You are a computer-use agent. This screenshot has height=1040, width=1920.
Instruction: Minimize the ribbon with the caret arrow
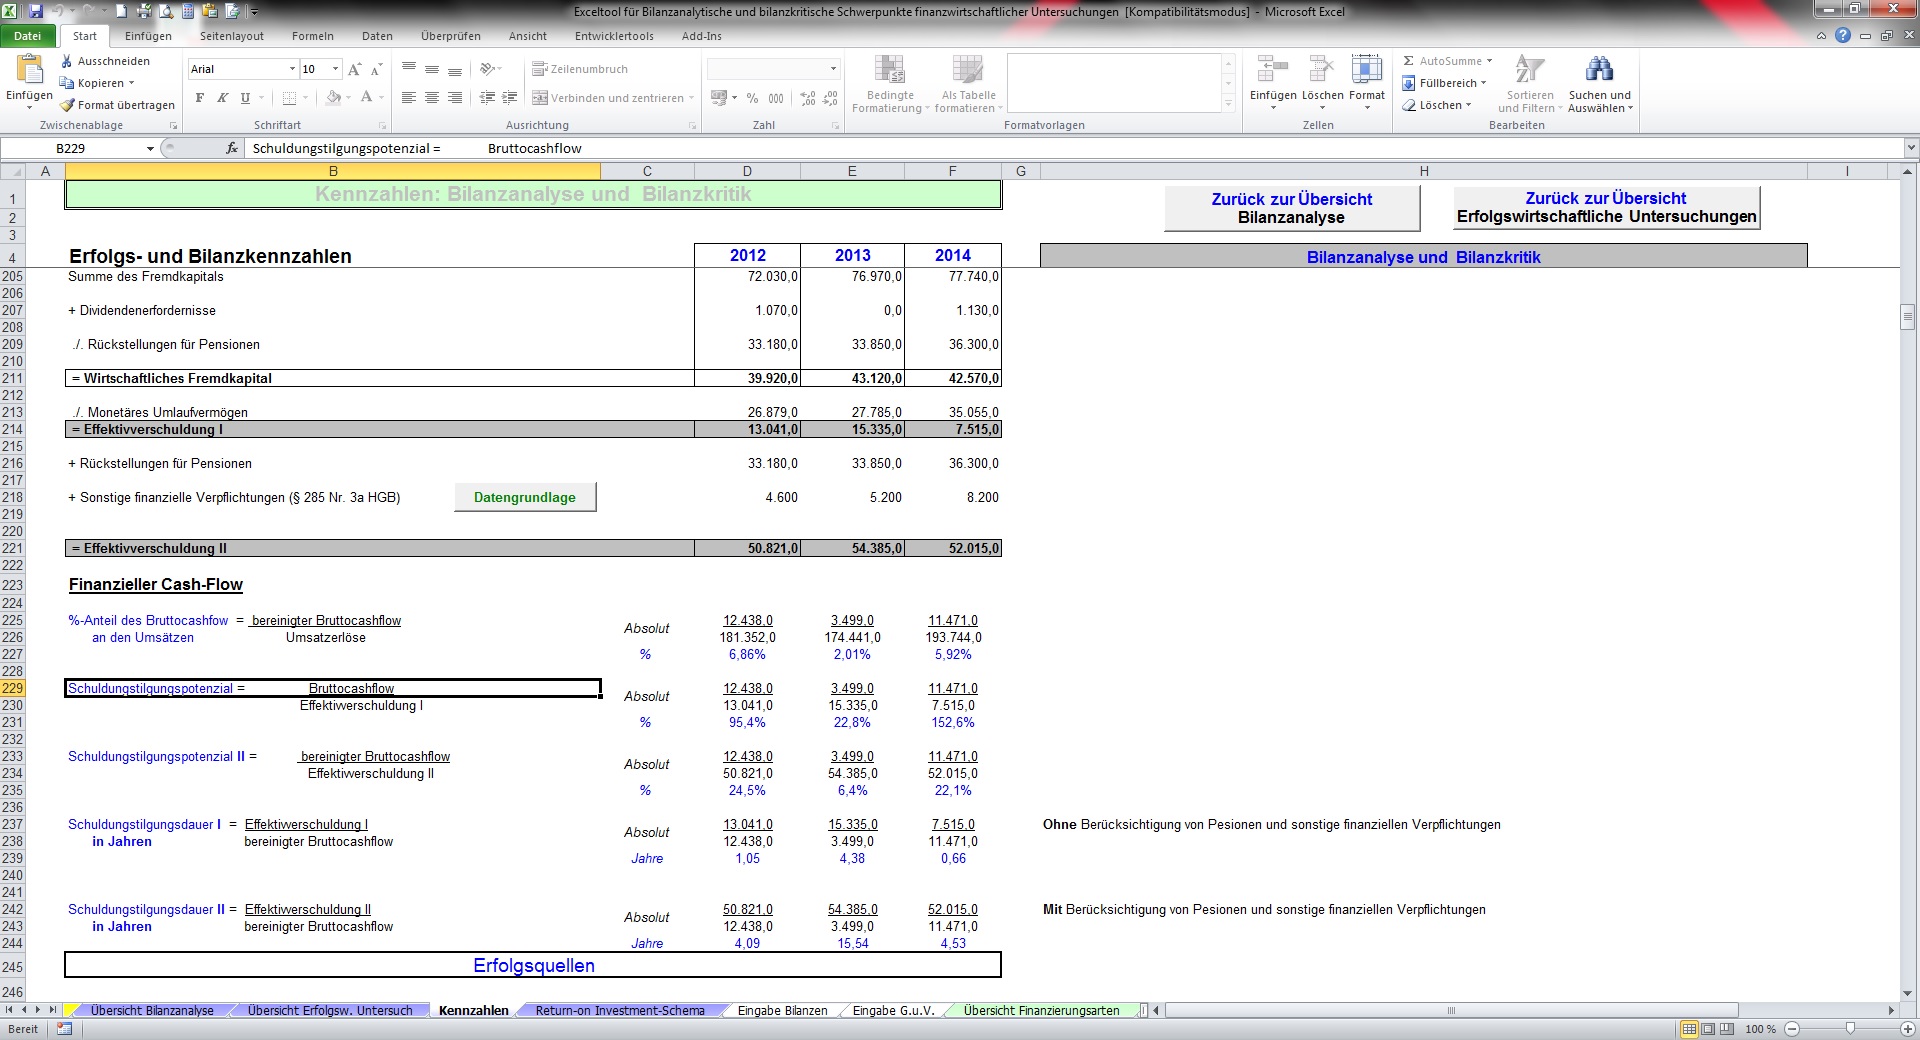coord(1821,36)
